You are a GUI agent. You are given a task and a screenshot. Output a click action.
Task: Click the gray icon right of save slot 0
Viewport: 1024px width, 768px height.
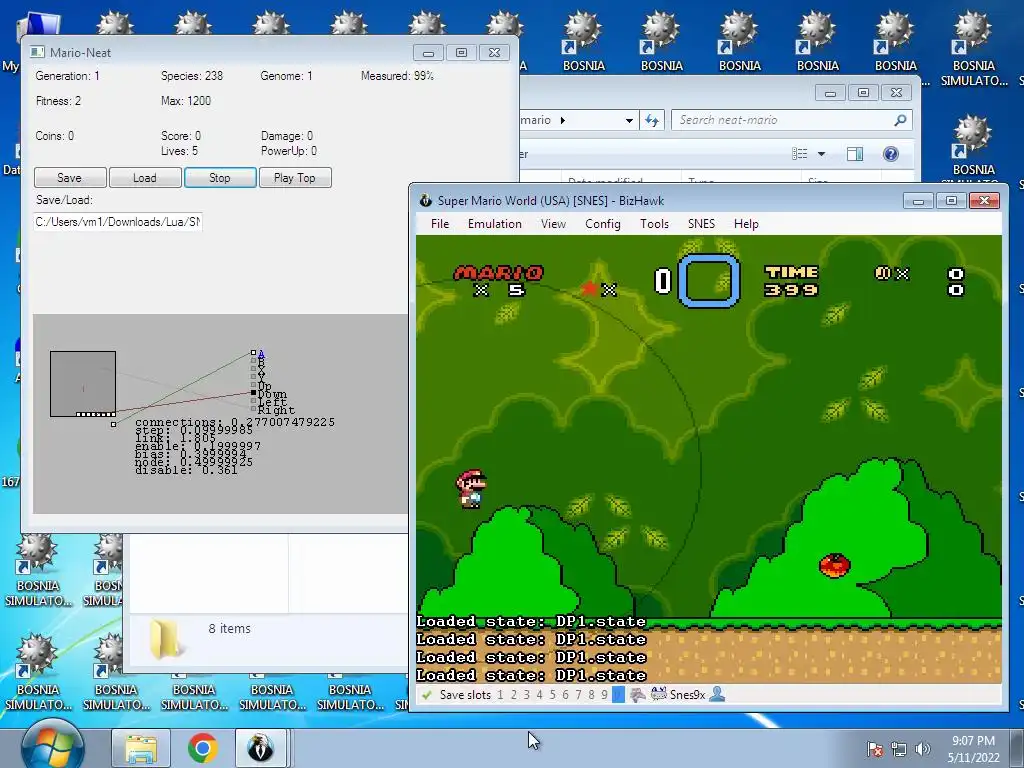[x=637, y=695]
